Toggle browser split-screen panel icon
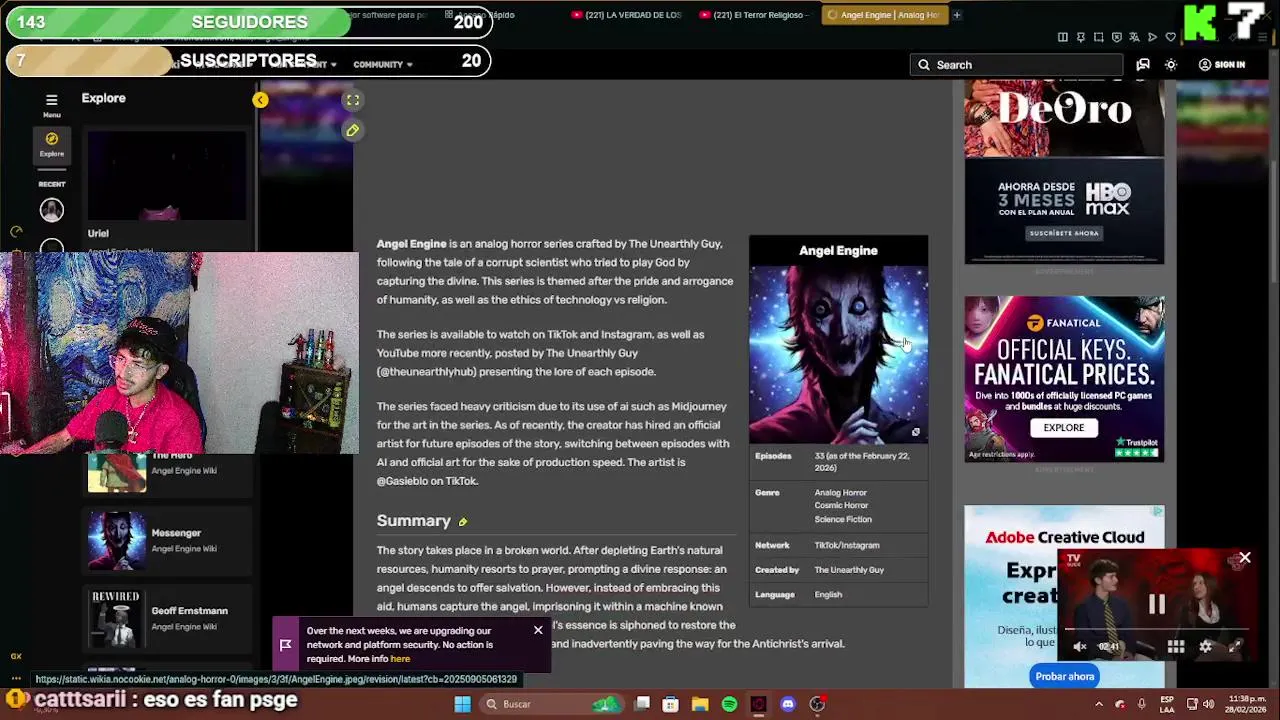This screenshot has width=1280, height=720. pos(1062,37)
